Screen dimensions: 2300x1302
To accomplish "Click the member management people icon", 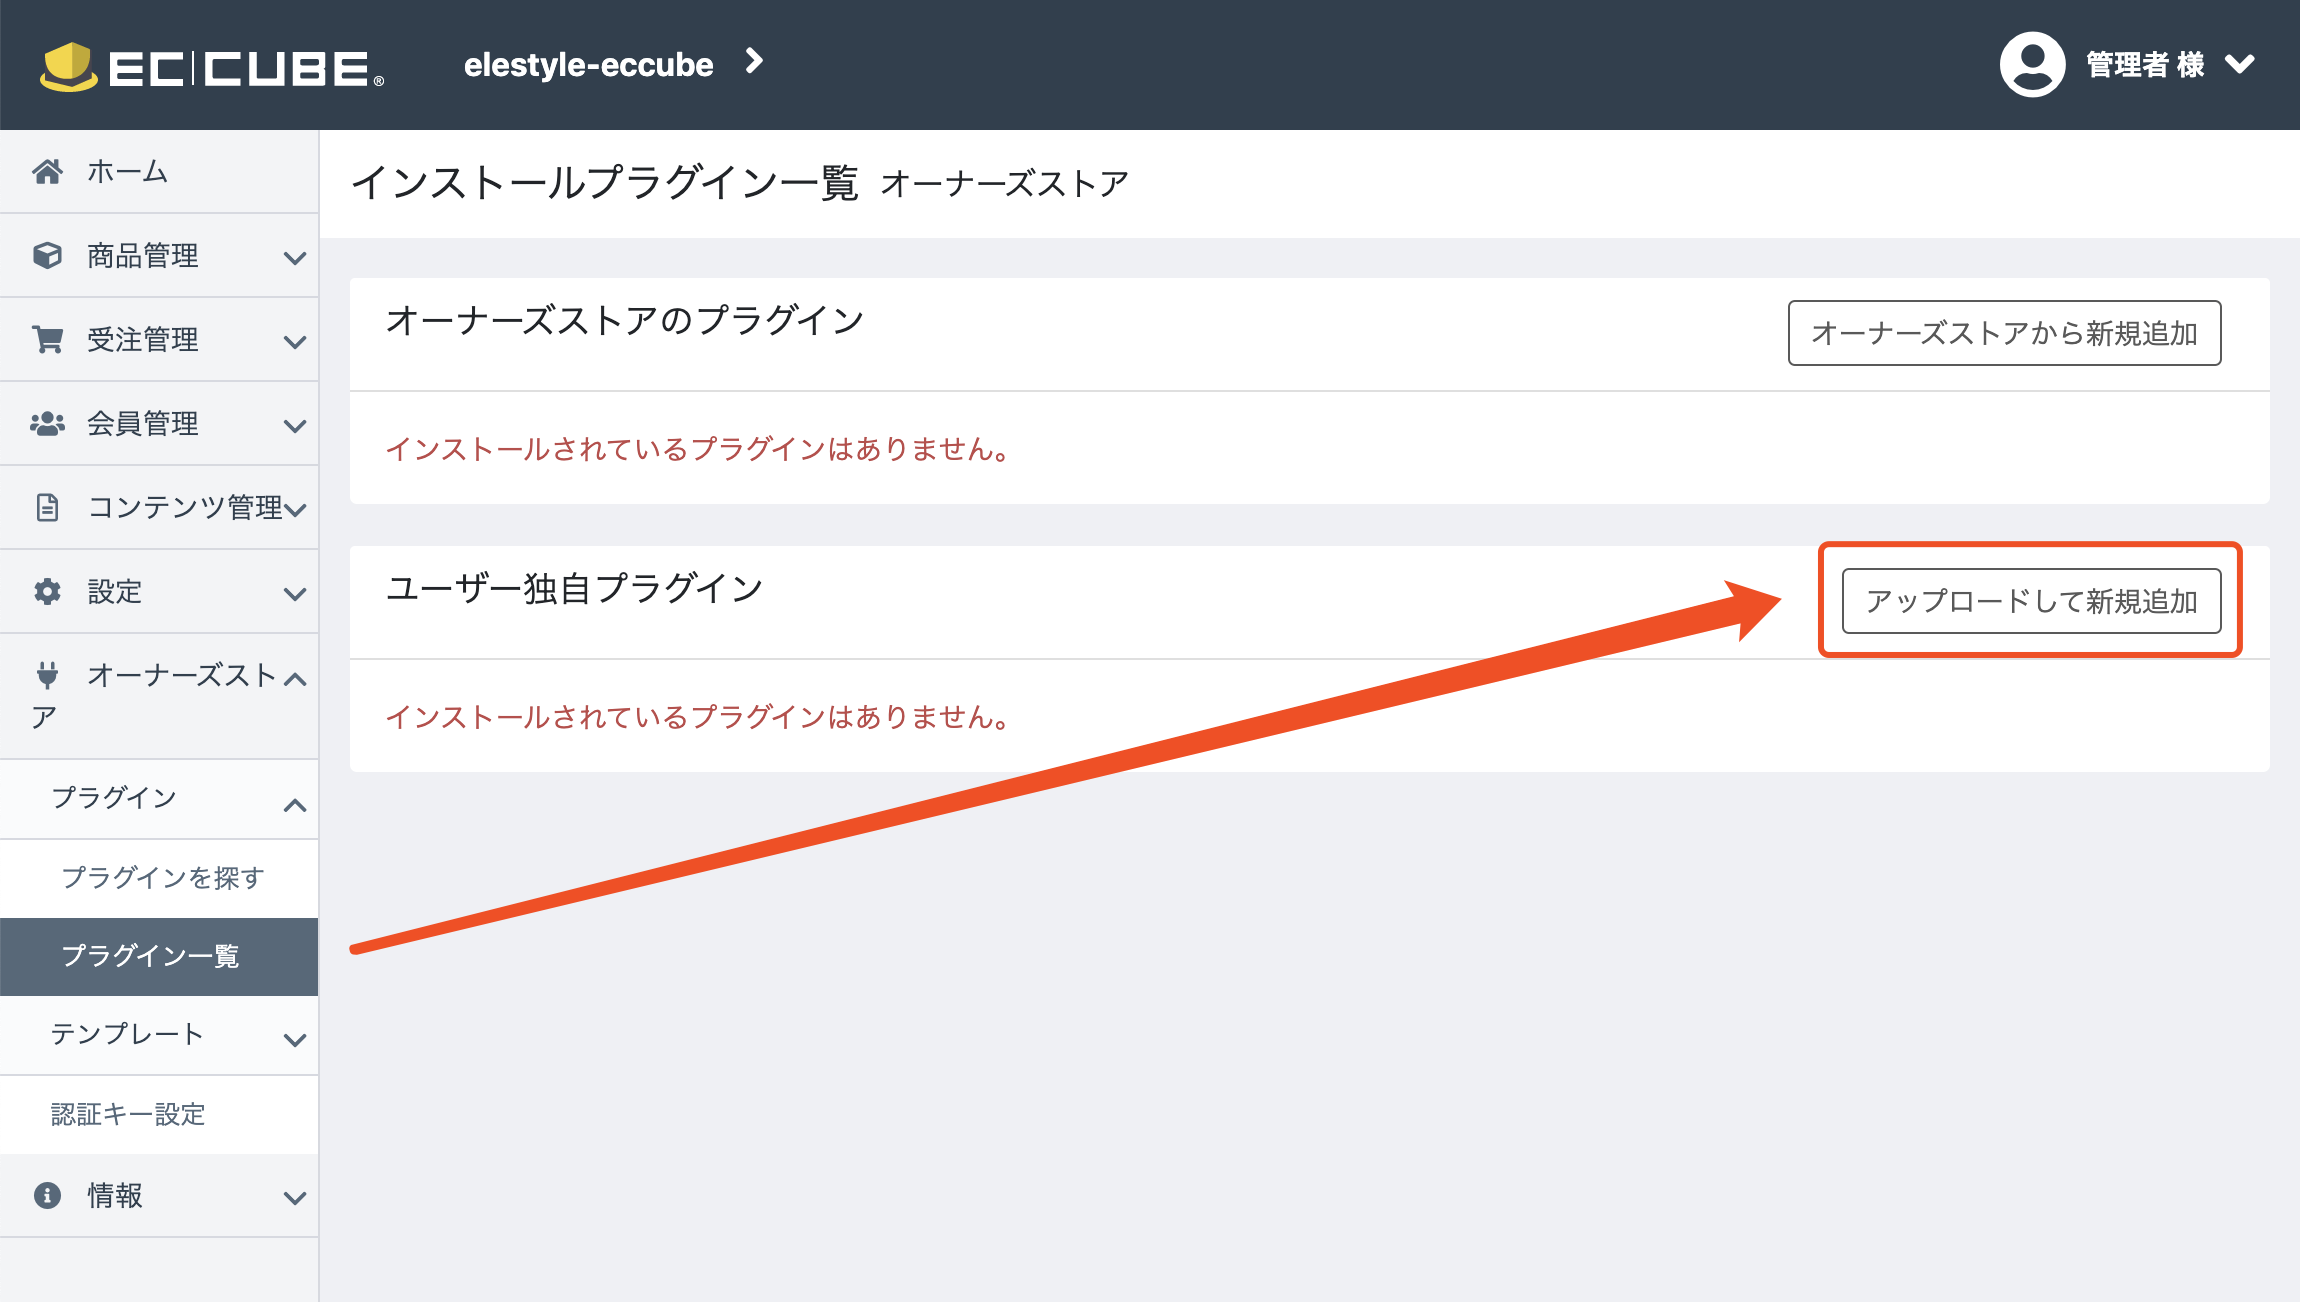I will pos(47,424).
